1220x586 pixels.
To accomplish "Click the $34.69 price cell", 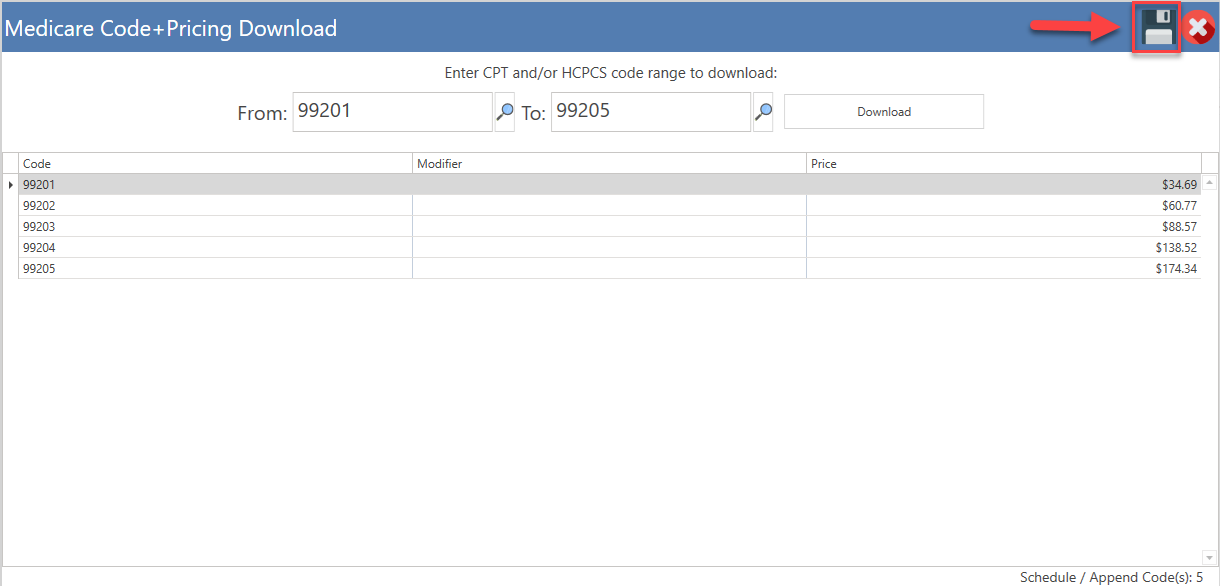I will 1004,185.
